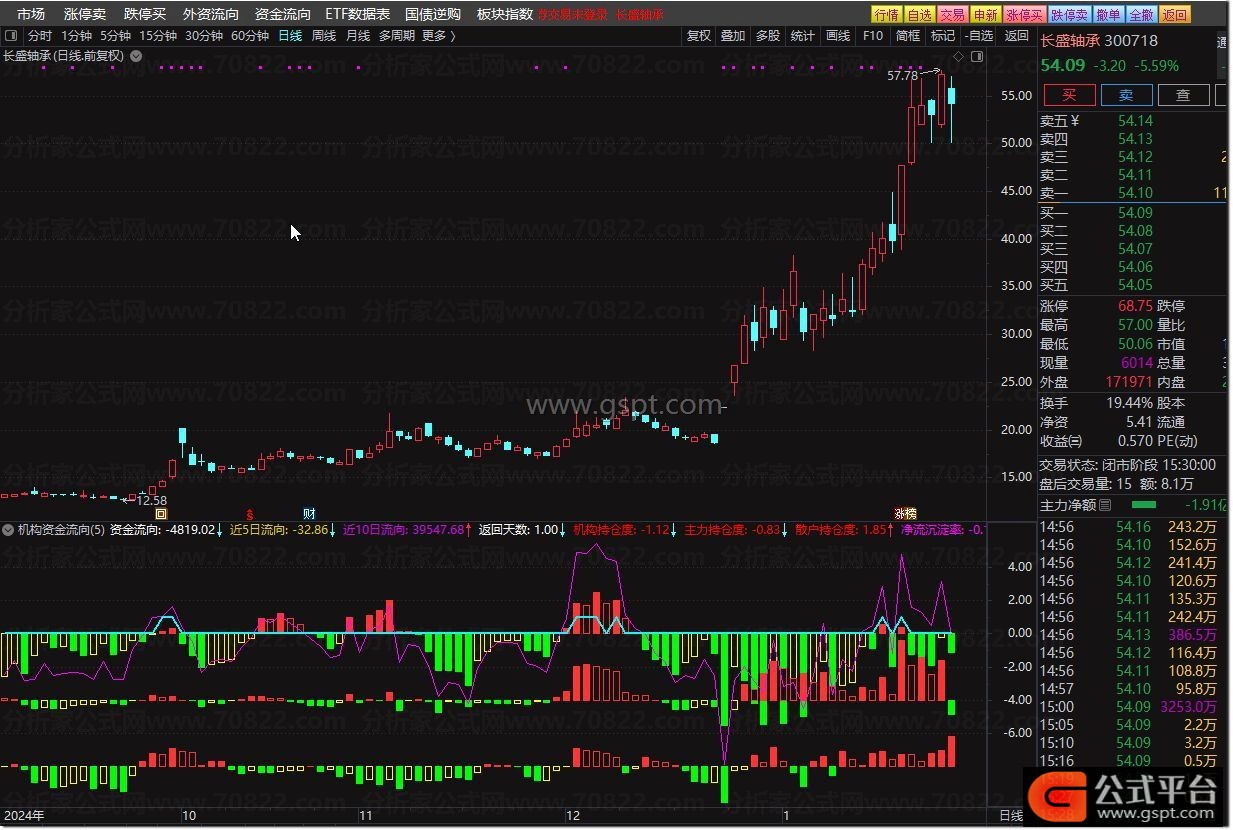
Task: Click the 统计 toolbar button
Action: pos(803,36)
